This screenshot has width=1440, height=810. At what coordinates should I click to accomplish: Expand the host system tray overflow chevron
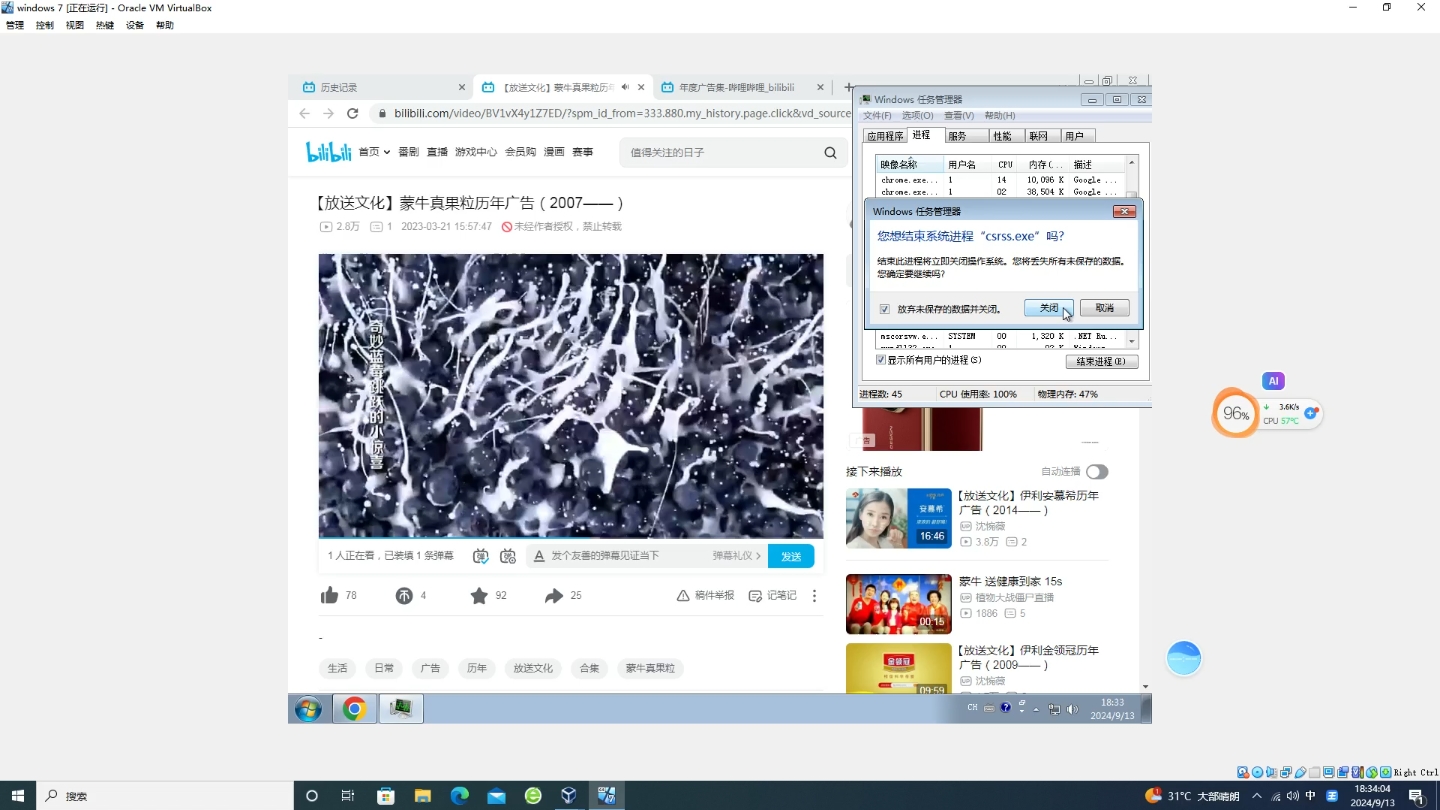click(1257, 796)
